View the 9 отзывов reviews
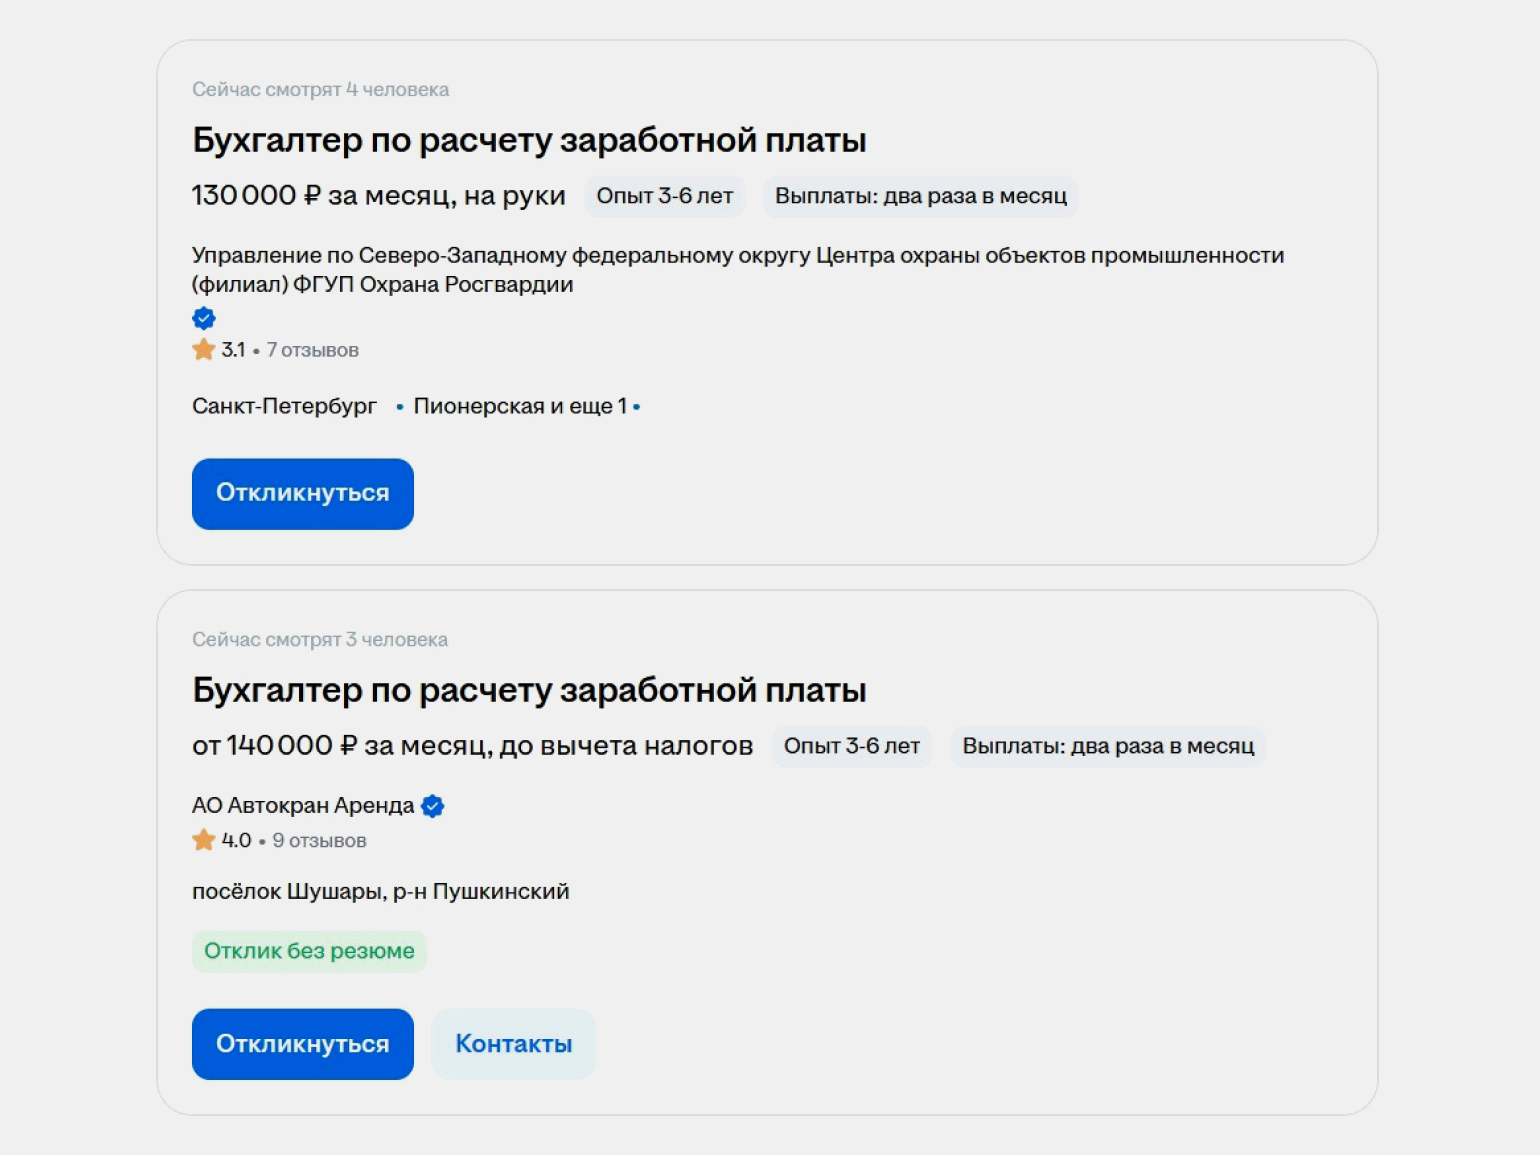Image resolution: width=1540 pixels, height=1155 pixels. click(319, 841)
